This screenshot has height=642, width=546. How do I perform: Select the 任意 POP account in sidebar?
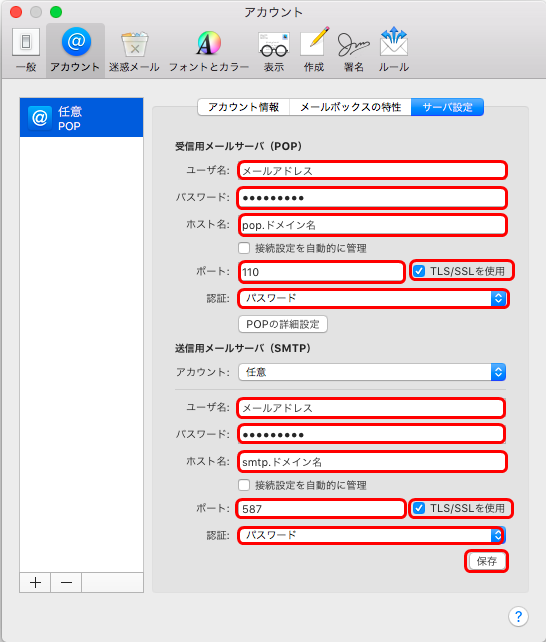pyautogui.click(x=81, y=118)
